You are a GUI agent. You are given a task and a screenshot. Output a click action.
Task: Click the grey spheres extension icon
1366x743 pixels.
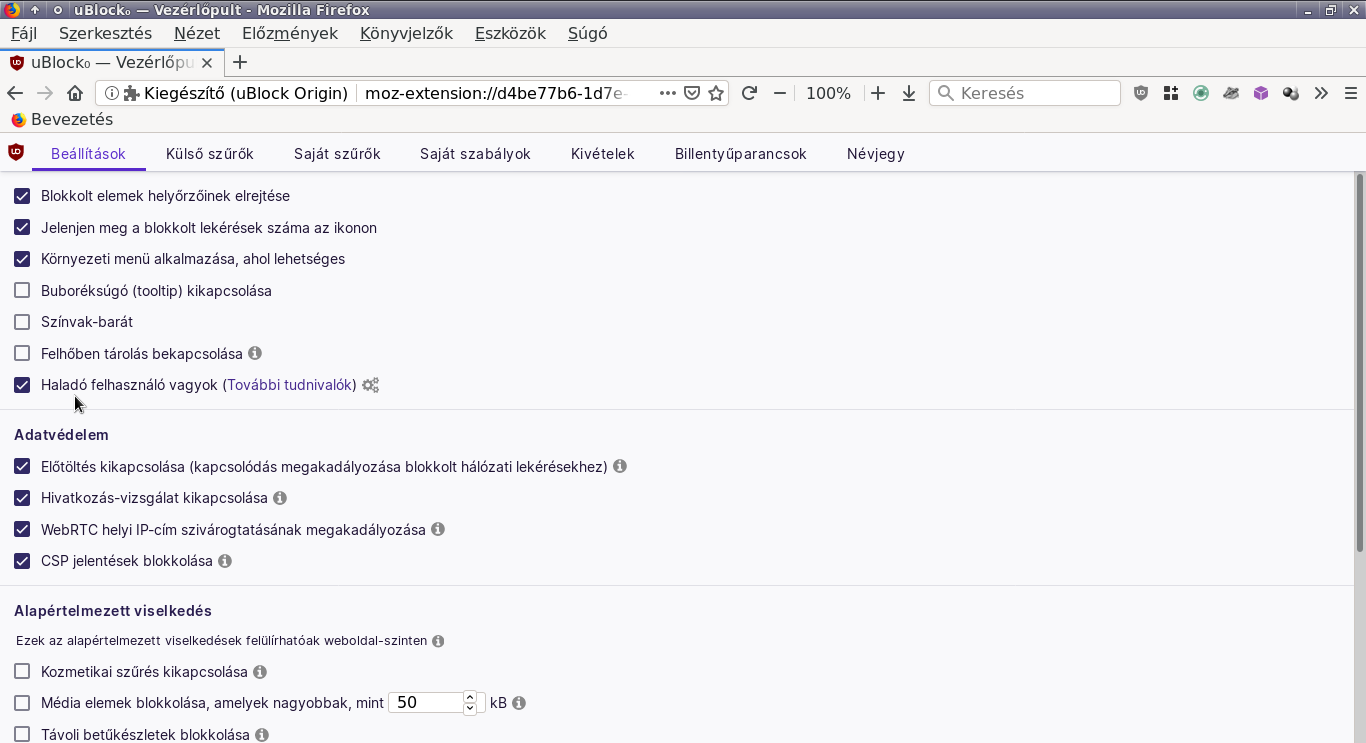[x=1291, y=93]
